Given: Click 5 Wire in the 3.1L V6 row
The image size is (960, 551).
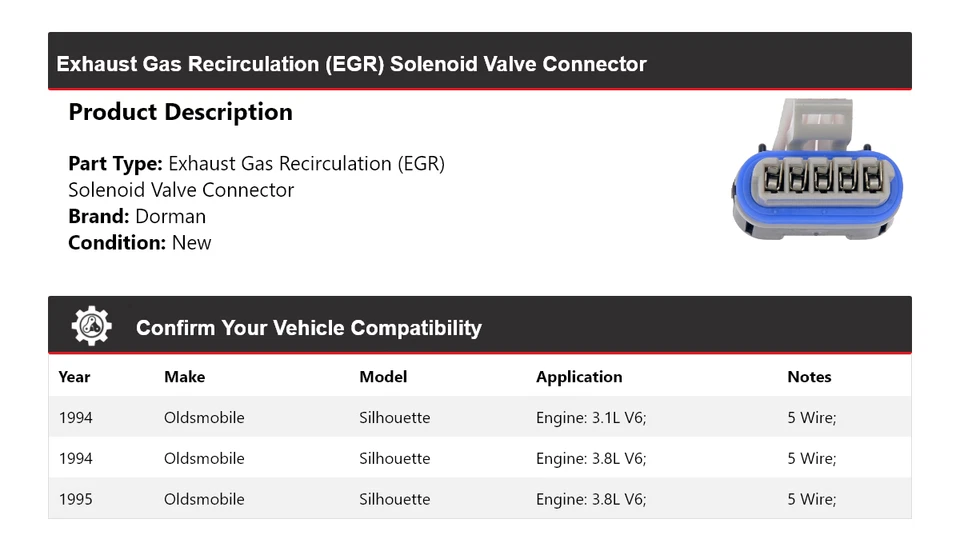Looking at the screenshot, I should coord(811,418).
